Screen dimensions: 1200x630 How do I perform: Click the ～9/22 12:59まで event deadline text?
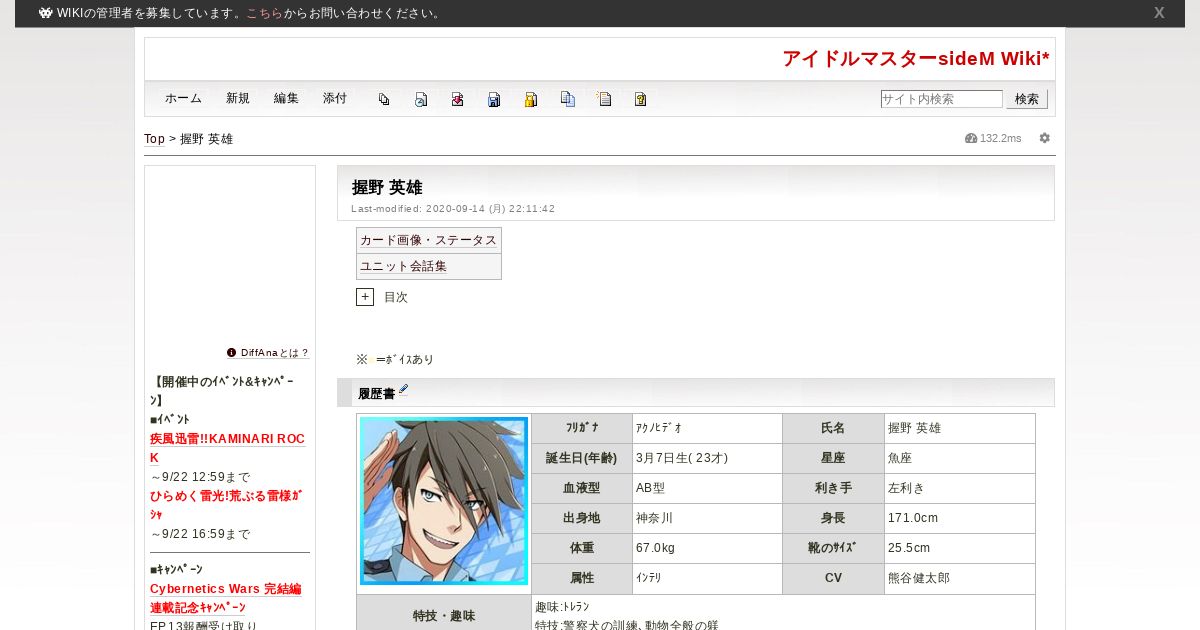tap(200, 477)
